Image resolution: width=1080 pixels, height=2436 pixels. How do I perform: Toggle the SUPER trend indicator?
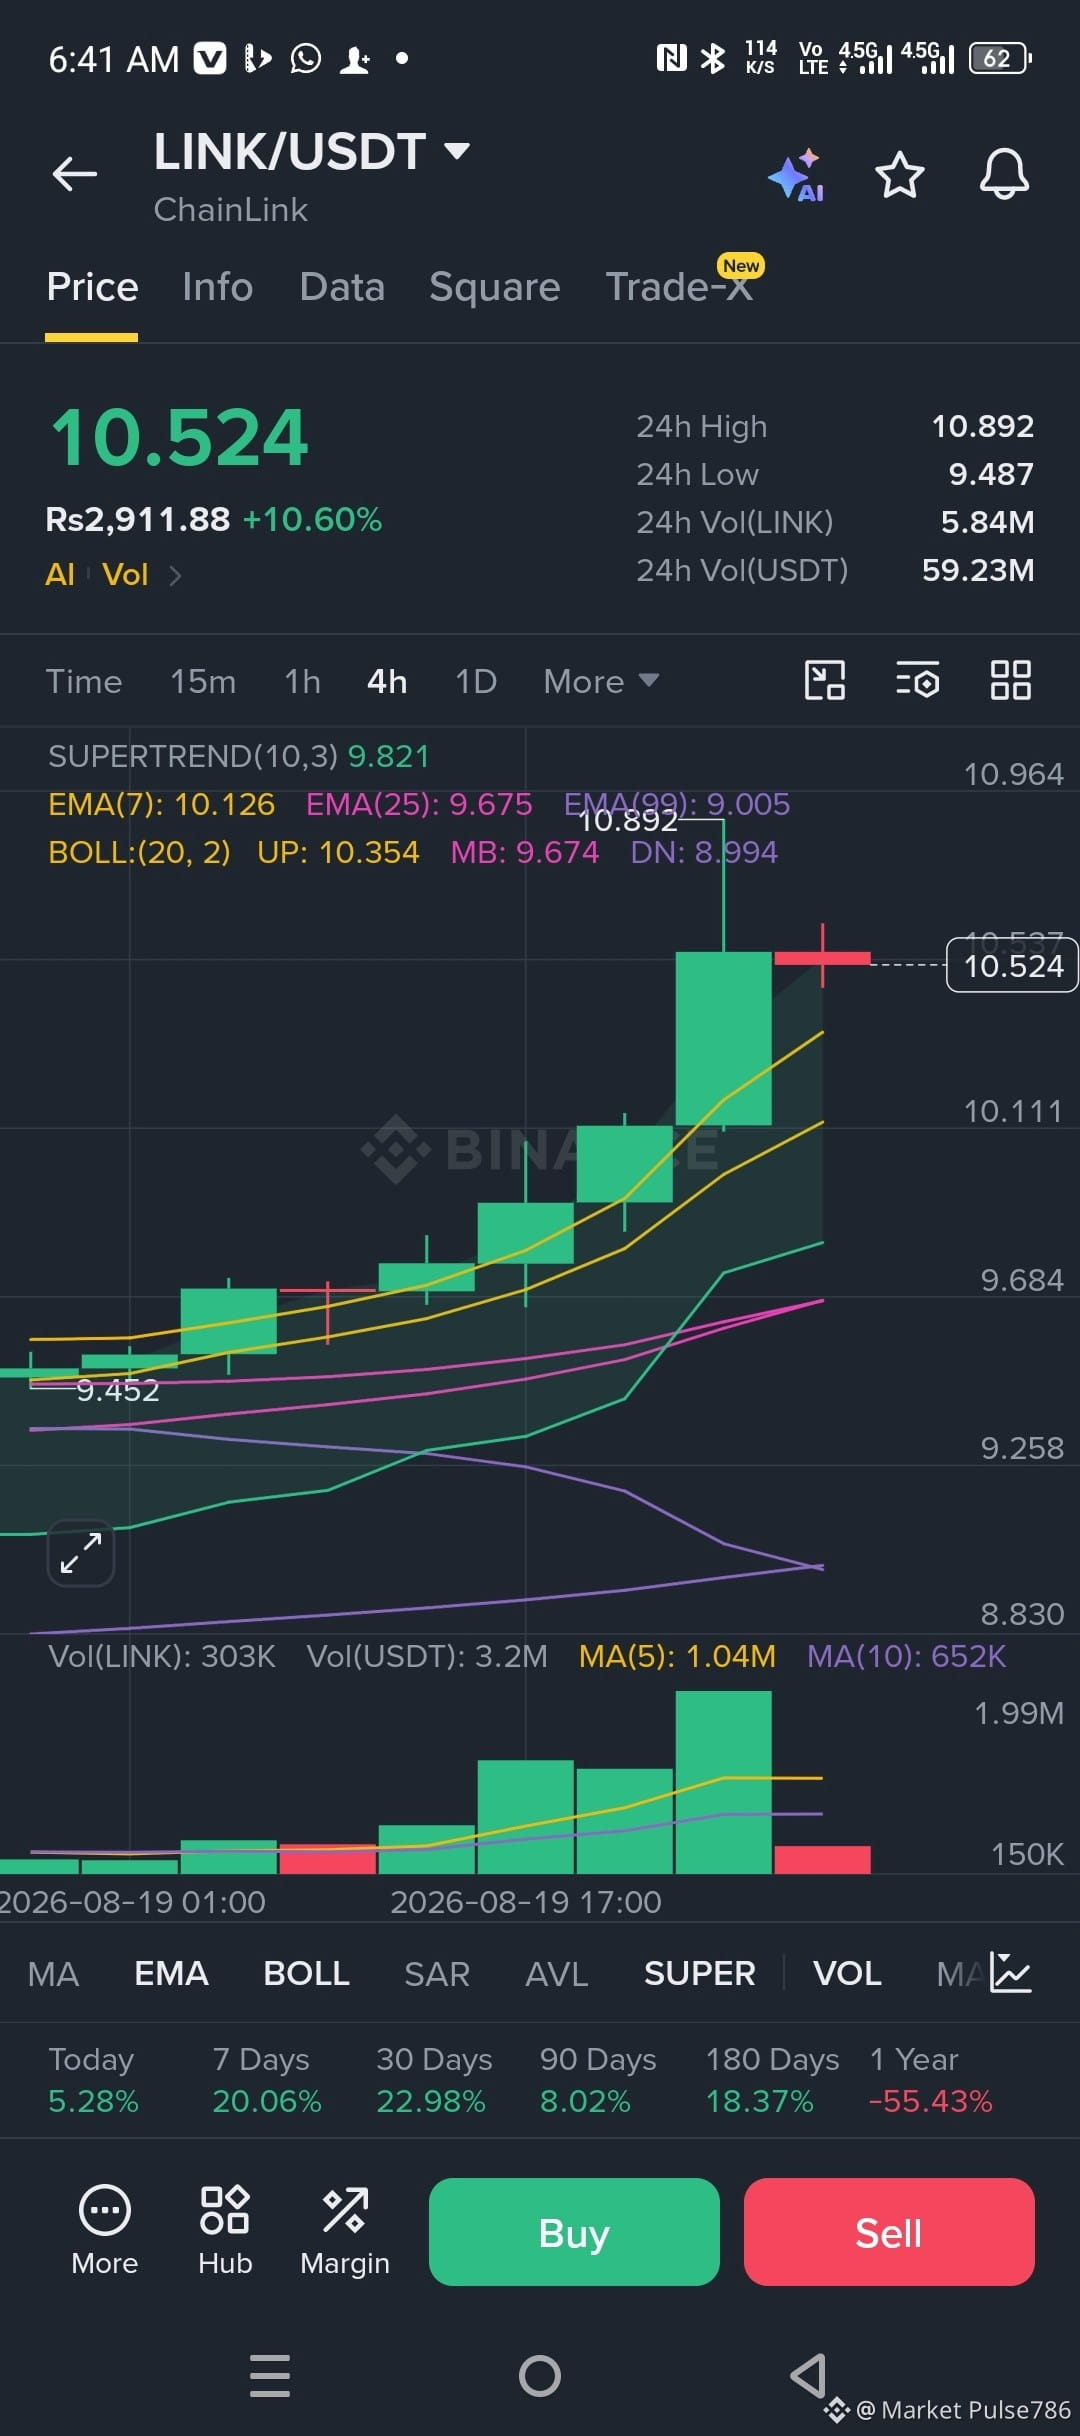pyautogui.click(x=700, y=1973)
